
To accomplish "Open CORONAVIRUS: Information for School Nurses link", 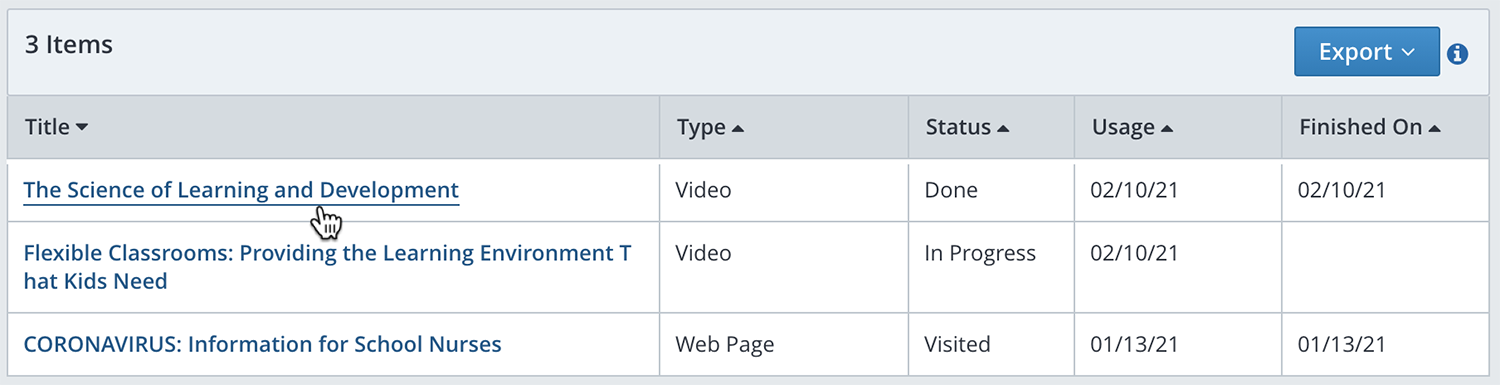I will tap(263, 345).
